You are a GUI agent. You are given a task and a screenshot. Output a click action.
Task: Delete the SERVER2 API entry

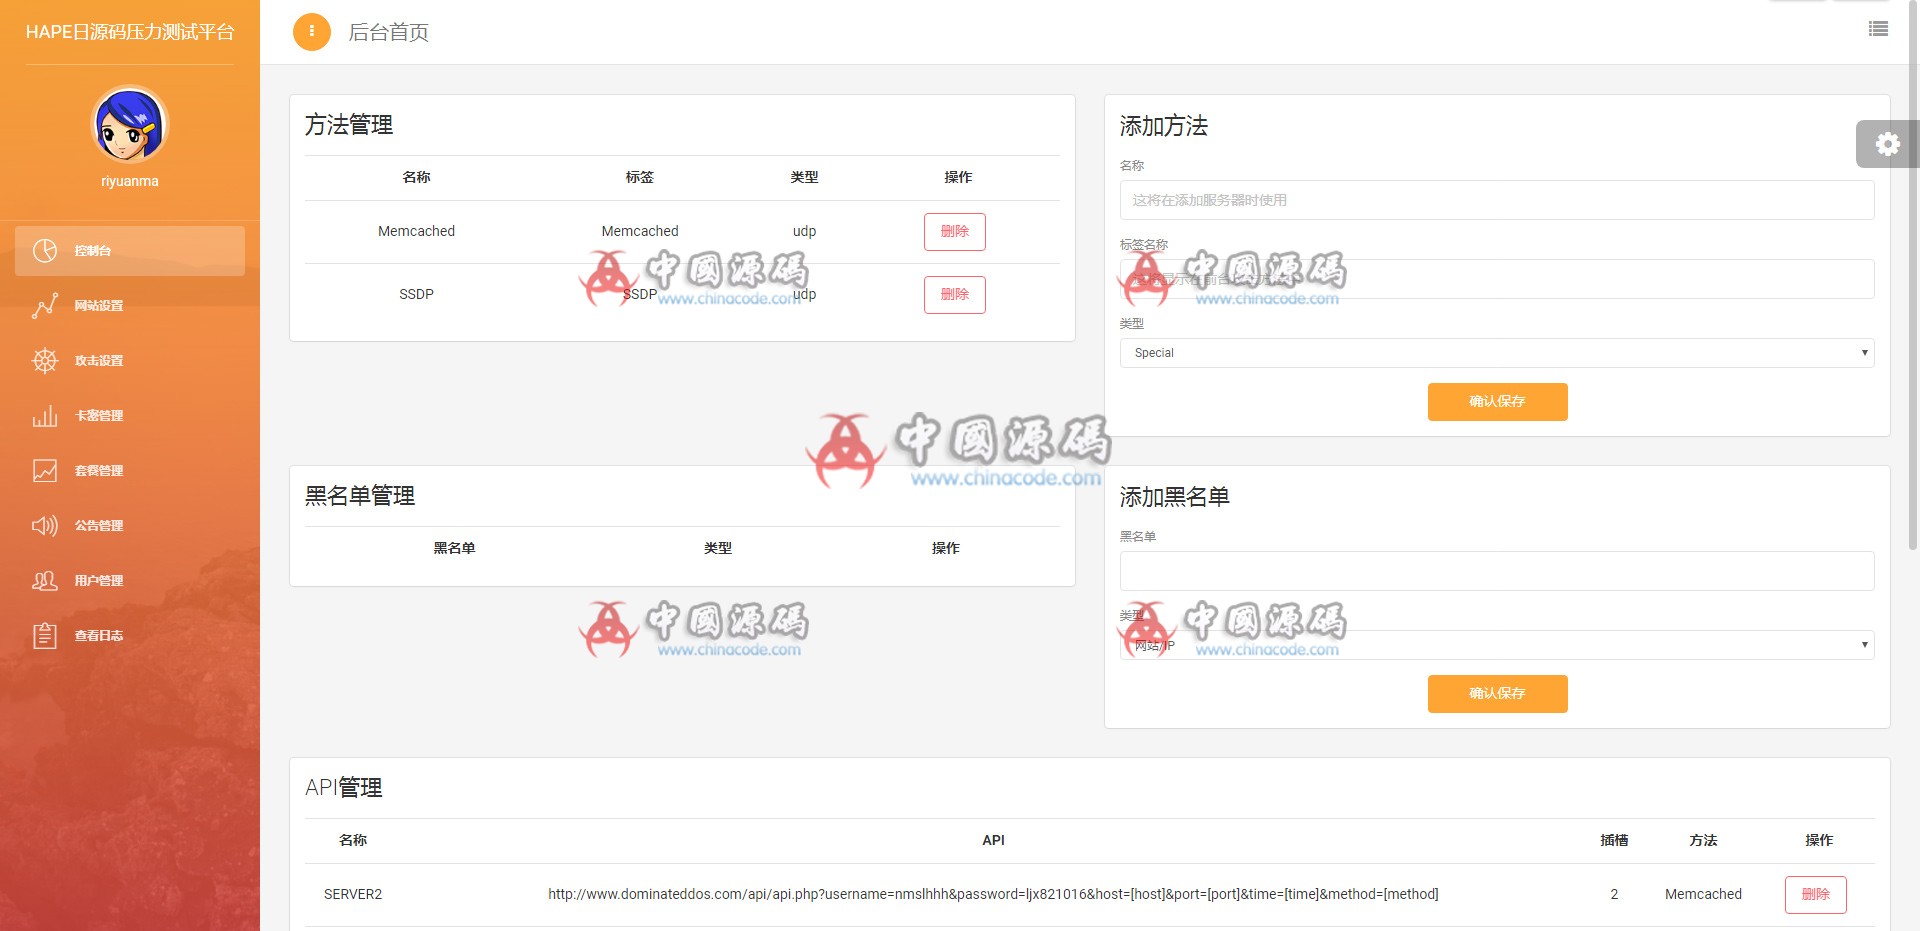pos(1816,894)
